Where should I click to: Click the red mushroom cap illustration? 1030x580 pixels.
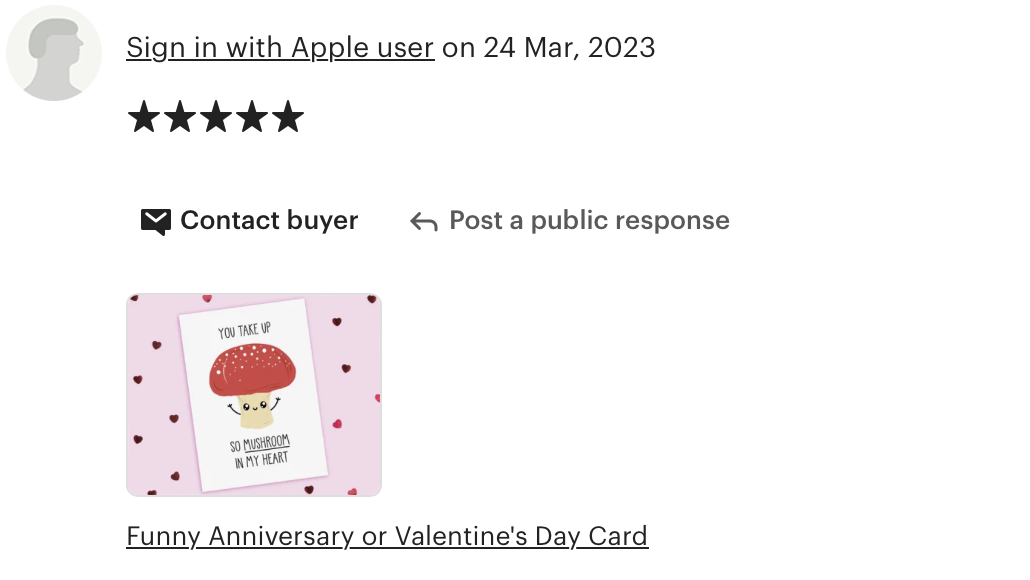pyautogui.click(x=253, y=370)
